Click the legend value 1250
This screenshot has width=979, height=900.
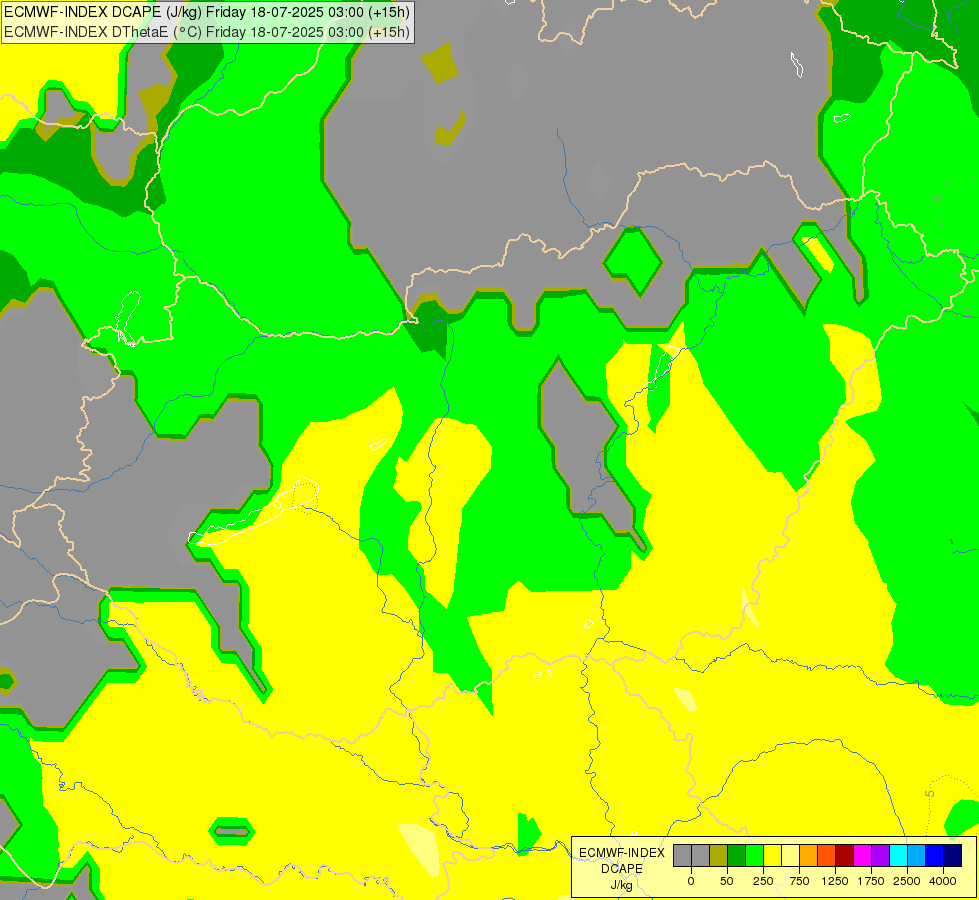click(835, 881)
